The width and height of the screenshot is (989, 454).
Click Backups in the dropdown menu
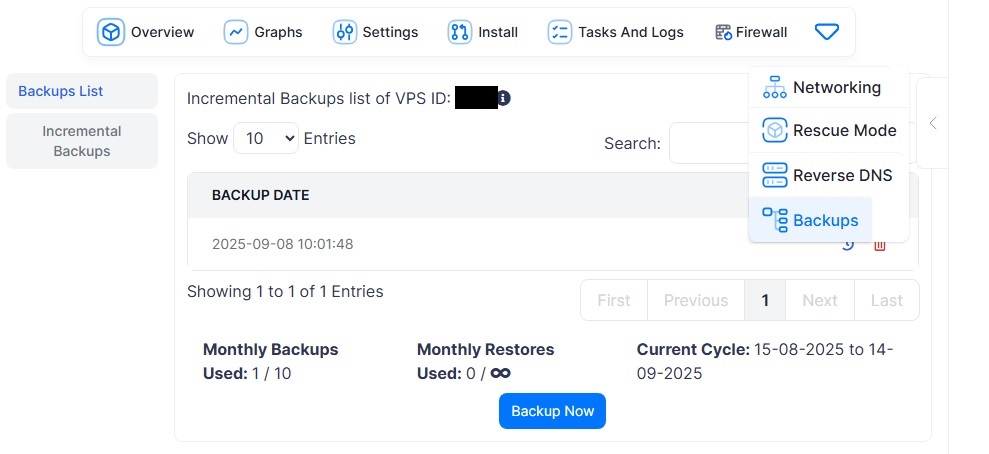pyautogui.click(x=811, y=220)
